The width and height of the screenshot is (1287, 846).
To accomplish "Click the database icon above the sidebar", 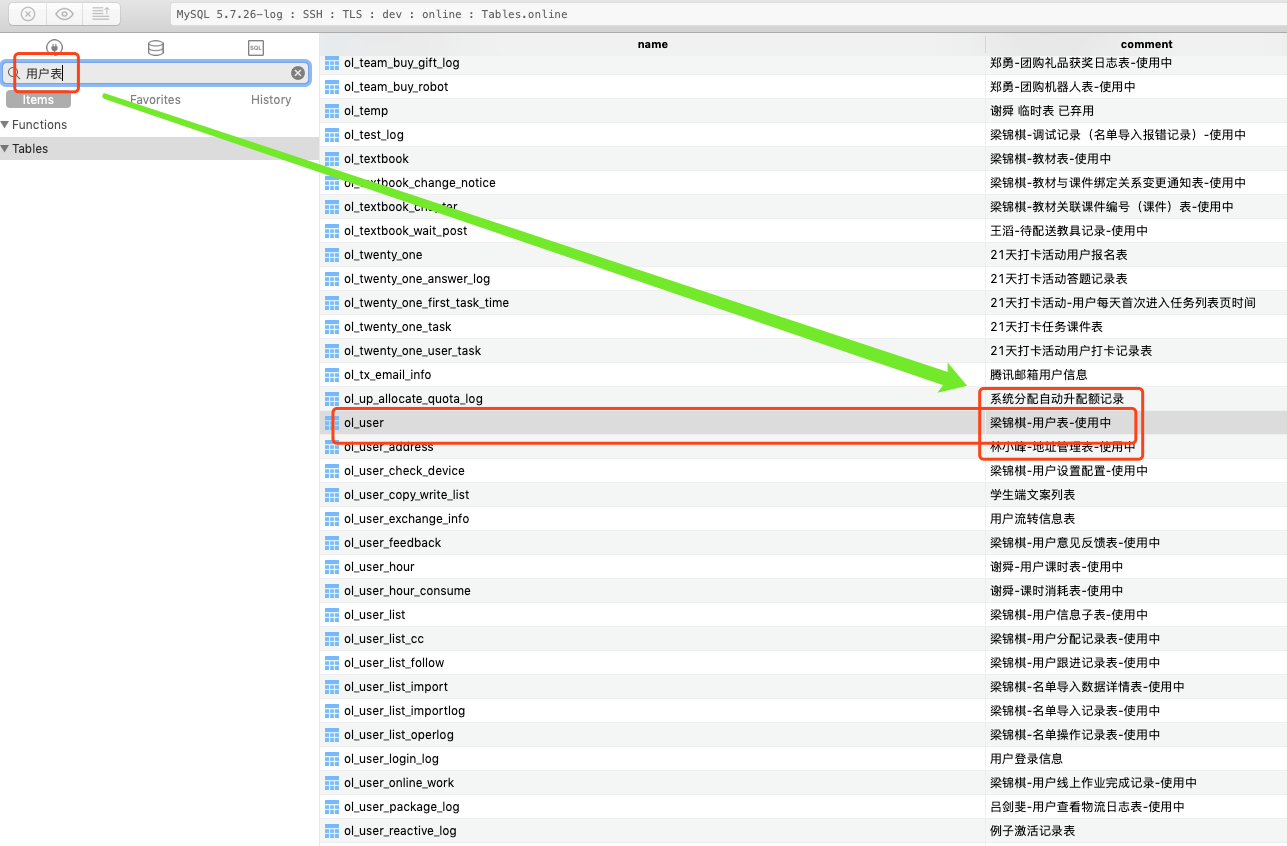I will [x=155, y=46].
